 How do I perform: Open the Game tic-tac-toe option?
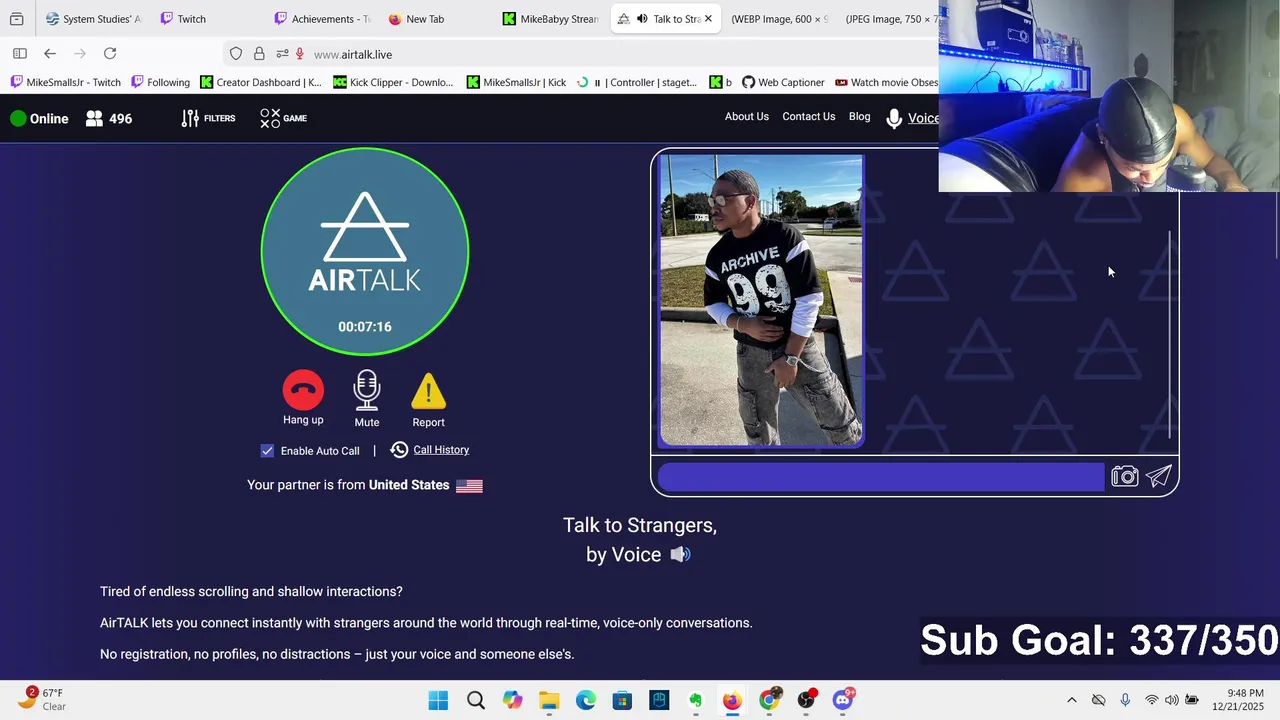[283, 118]
